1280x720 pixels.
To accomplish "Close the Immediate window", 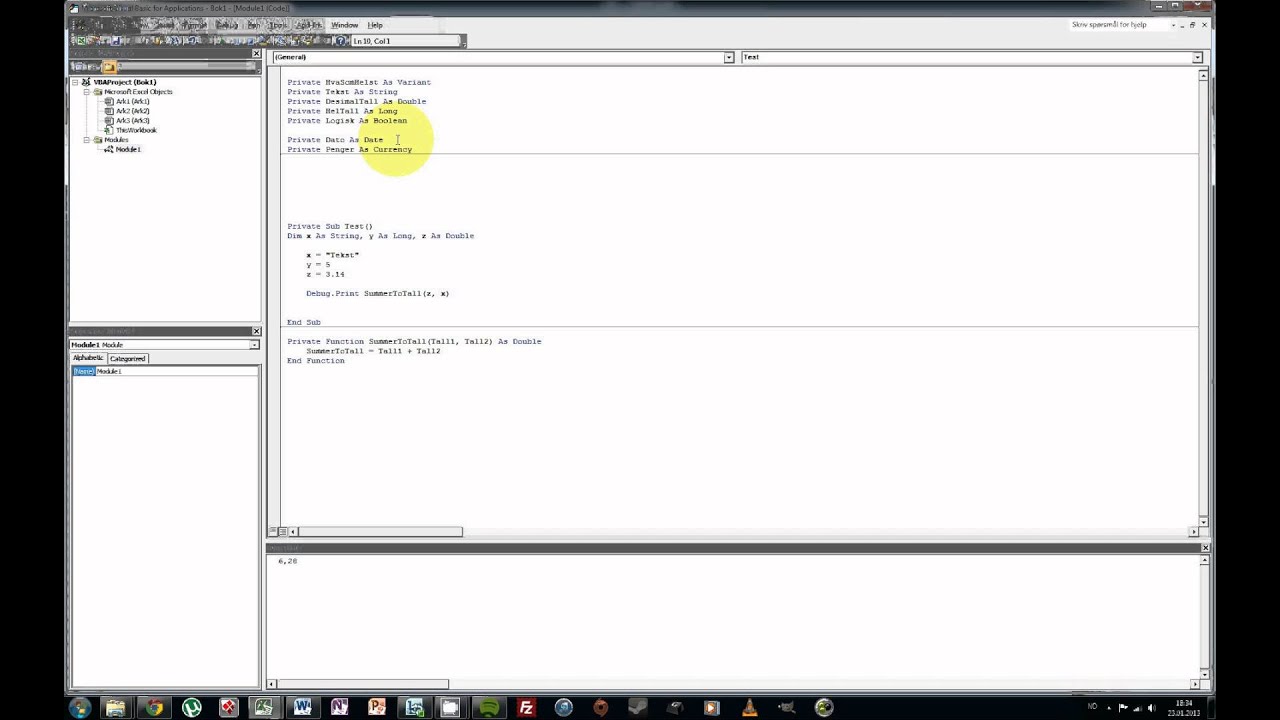I will 1204,547.
